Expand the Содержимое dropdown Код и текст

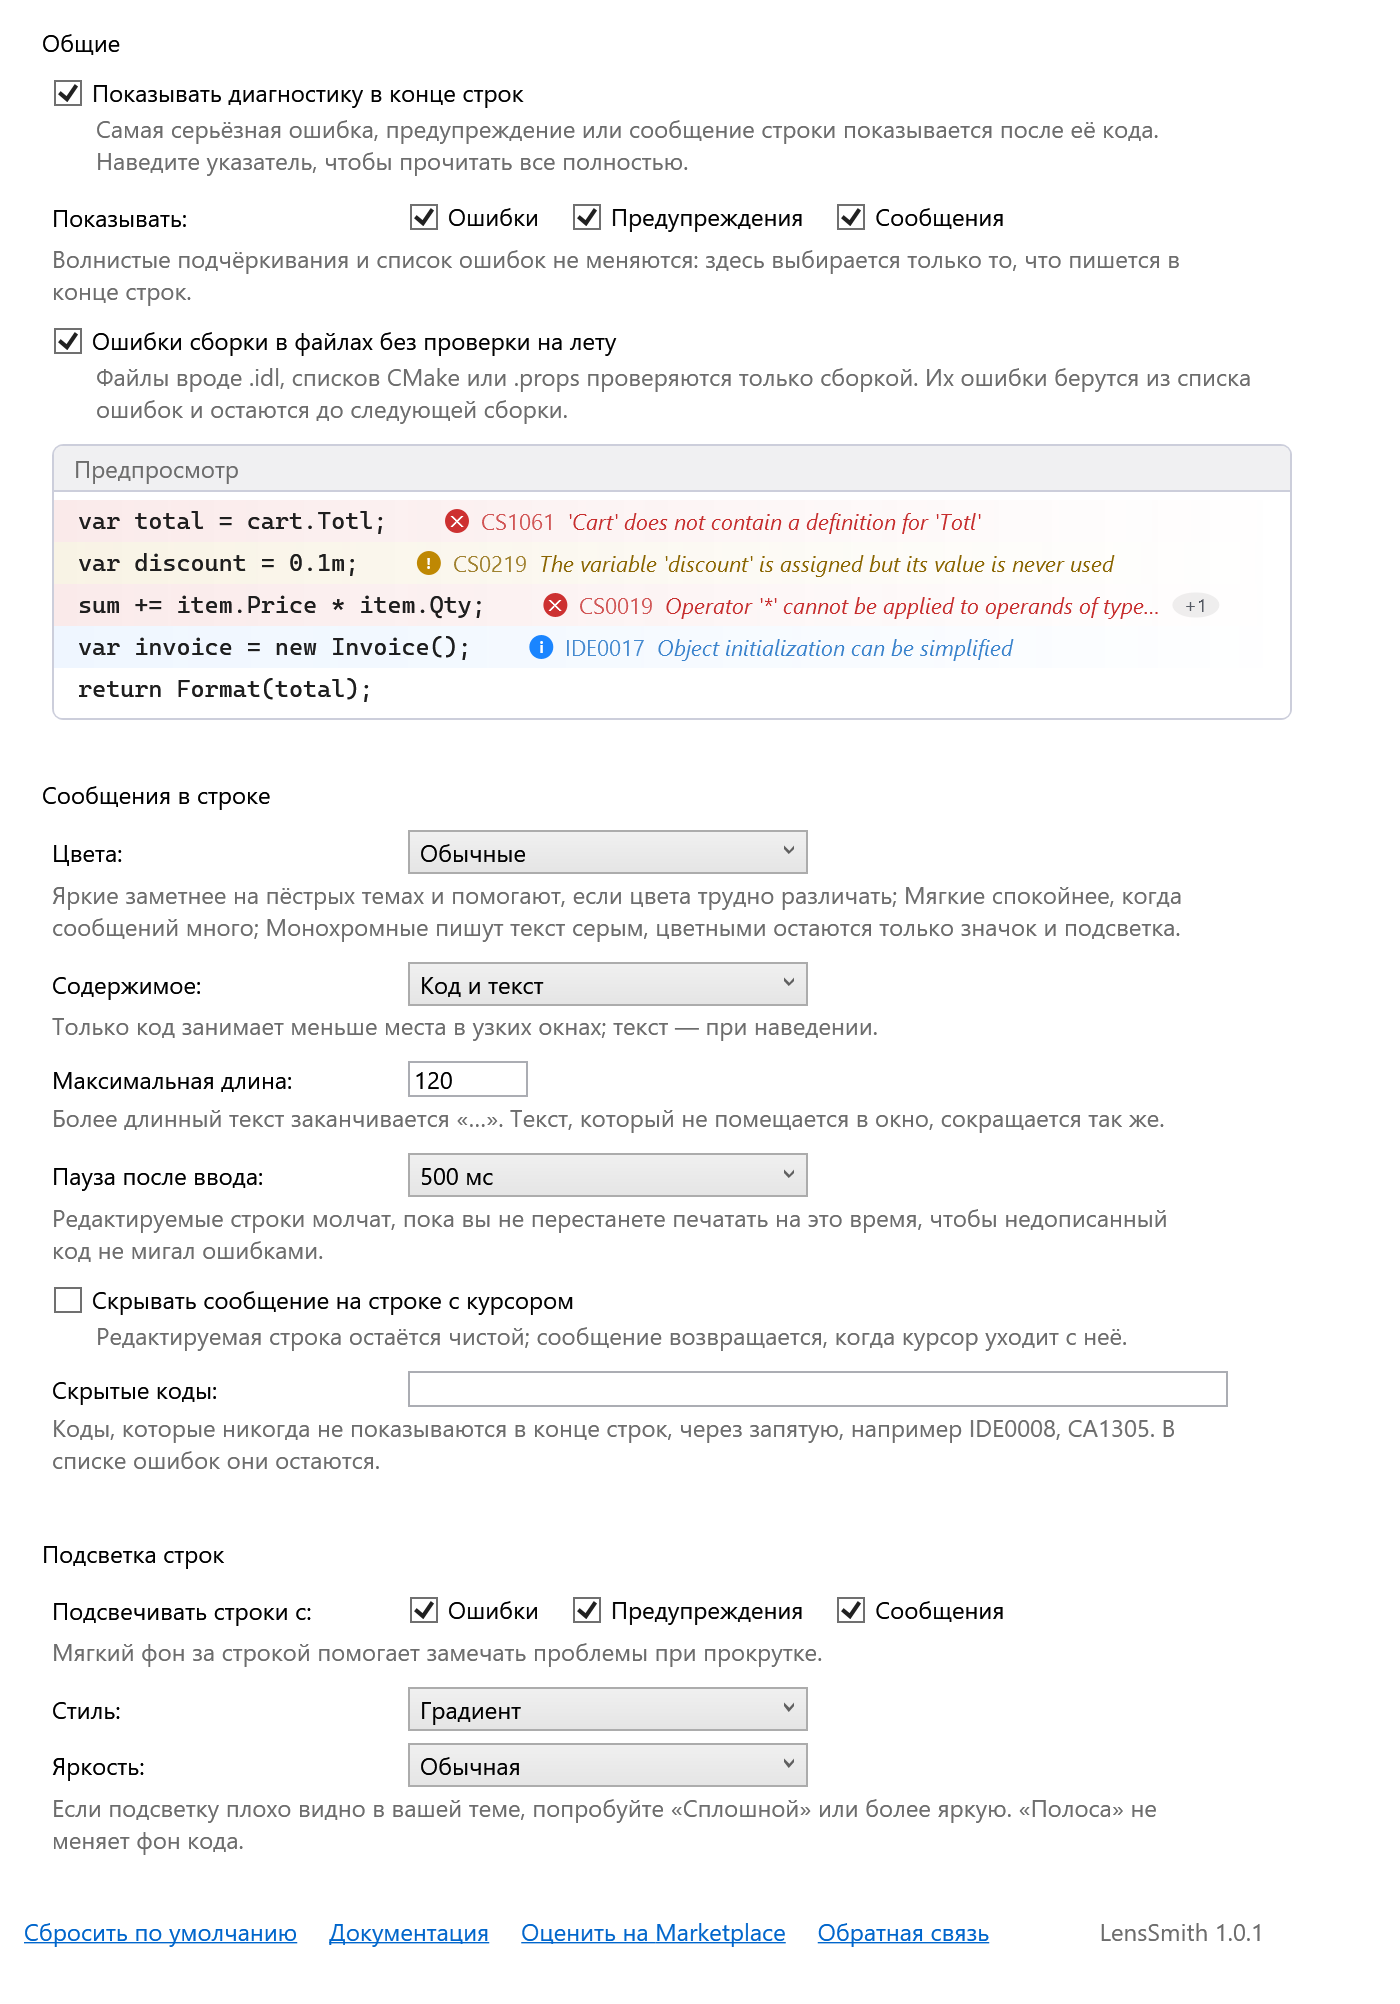pos(608,984)
